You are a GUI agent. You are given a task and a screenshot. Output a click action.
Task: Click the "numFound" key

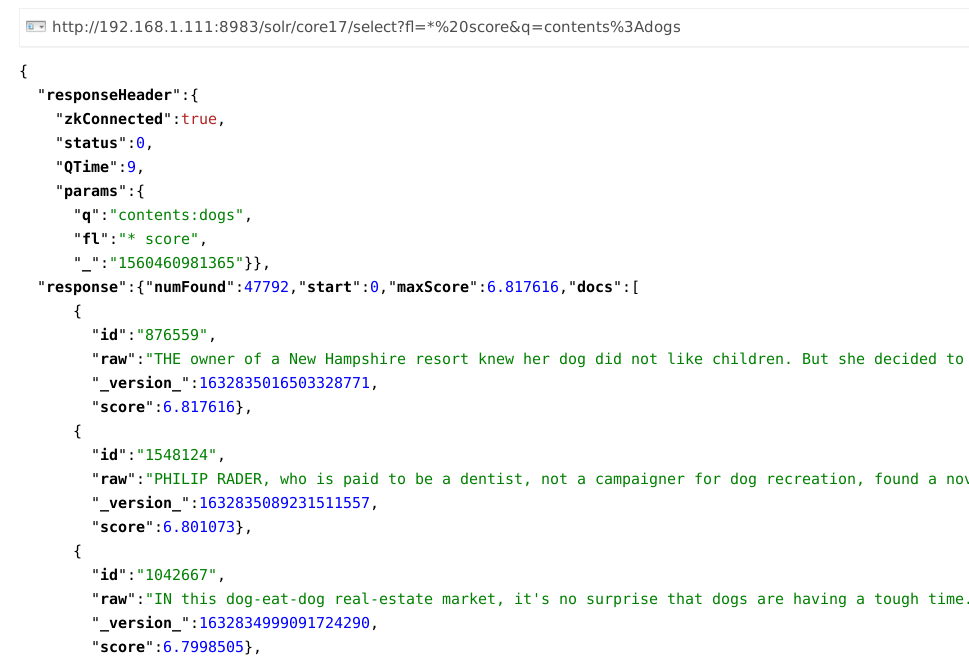pos(190,287)
